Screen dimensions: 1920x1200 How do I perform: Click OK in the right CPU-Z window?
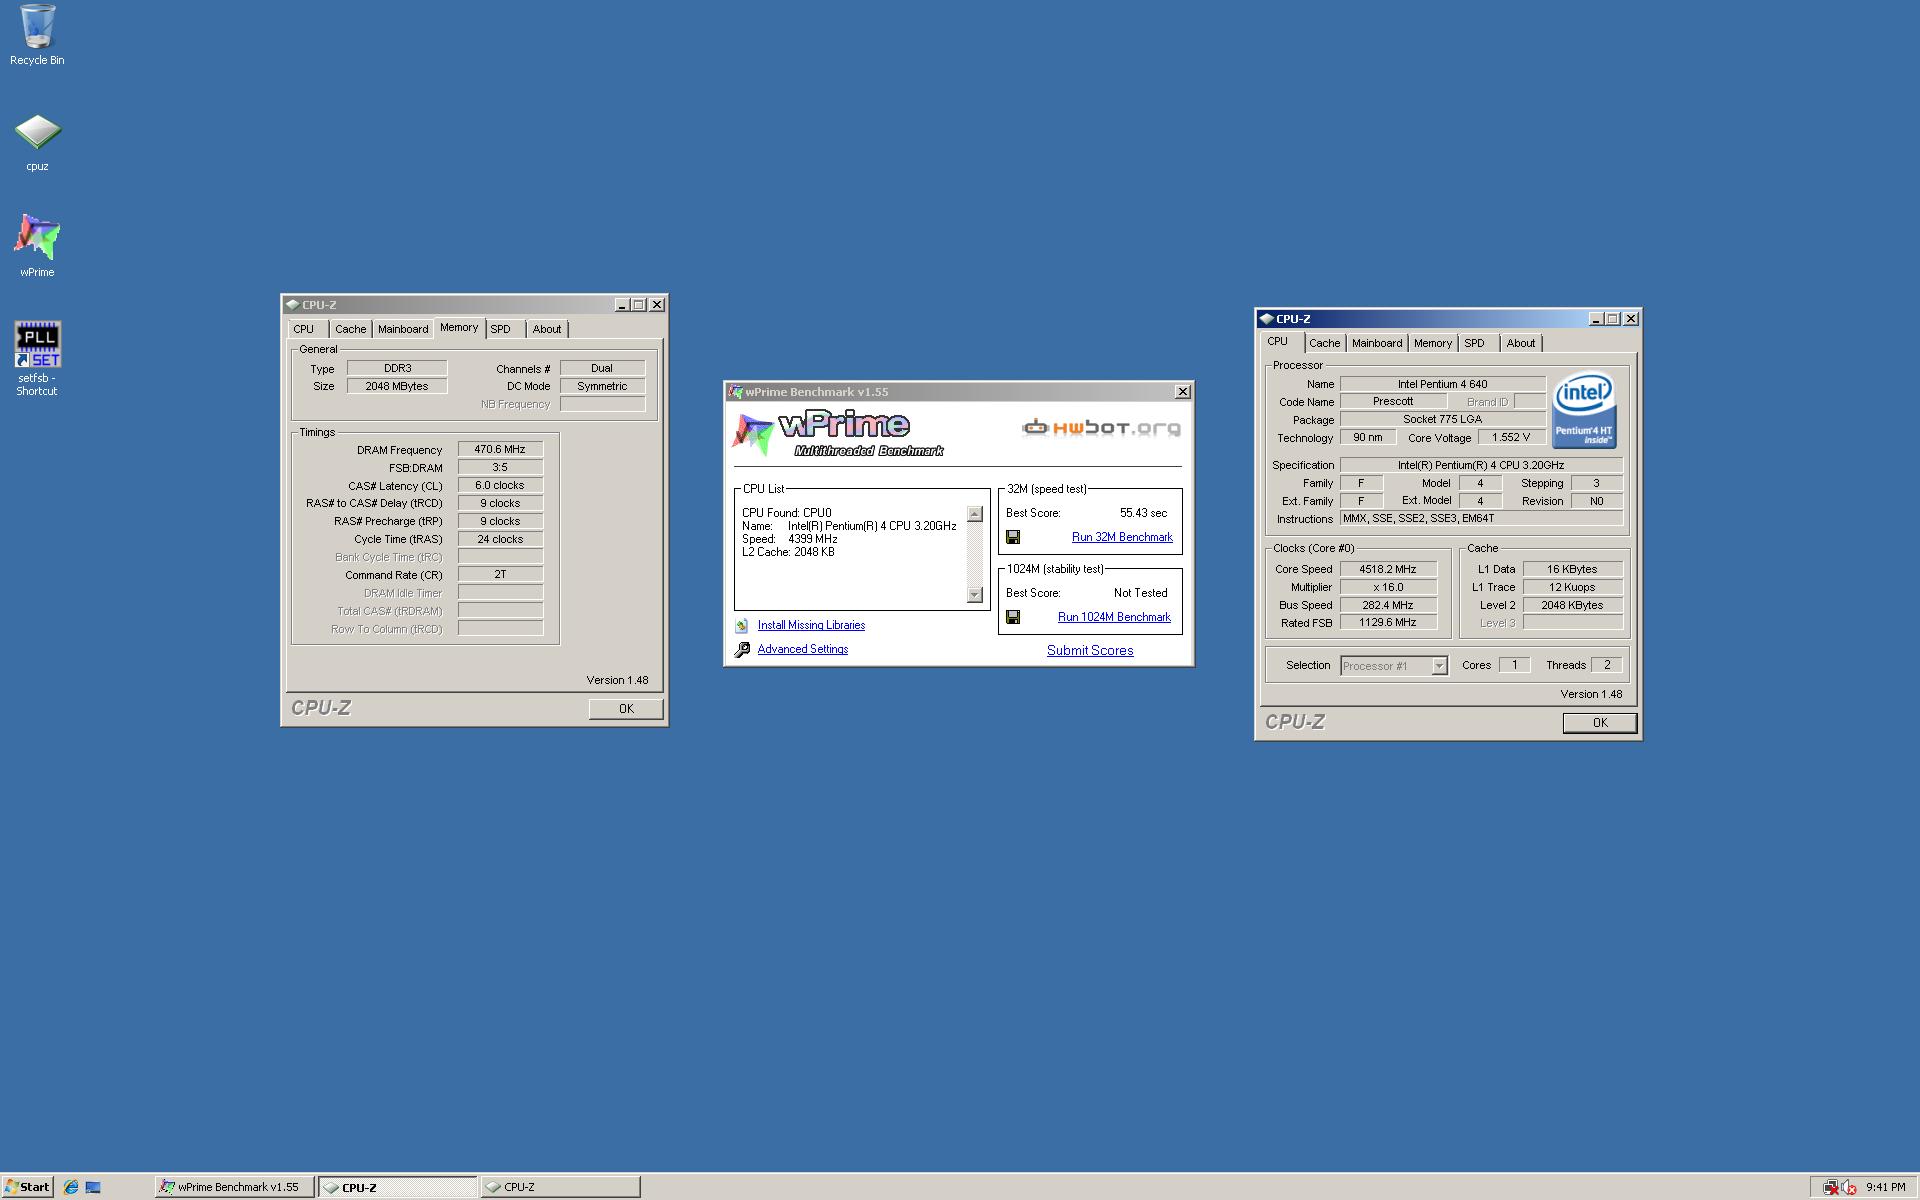click(x=1600, y=723)
